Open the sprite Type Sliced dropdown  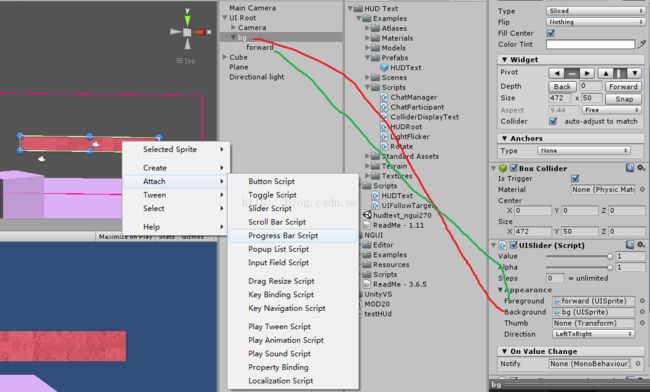coord(595,11)
